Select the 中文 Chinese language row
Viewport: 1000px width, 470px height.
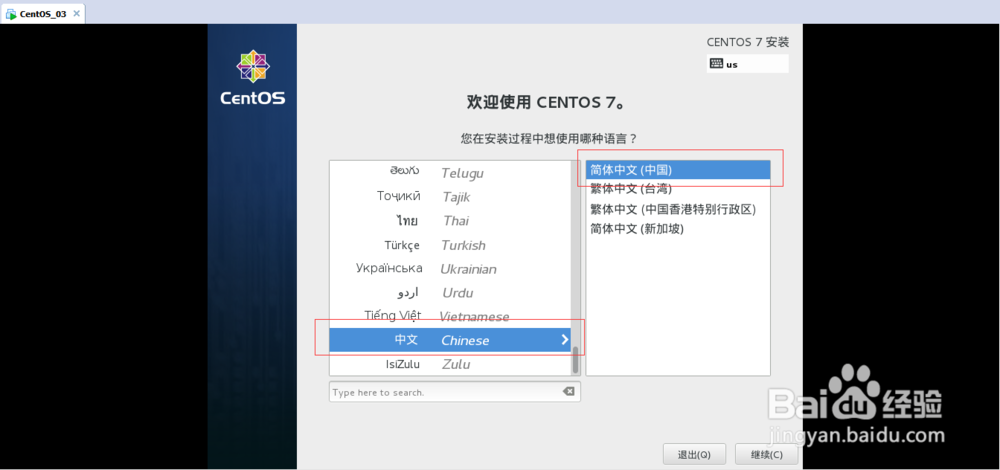pyautogui.click(x=450, y=340)
